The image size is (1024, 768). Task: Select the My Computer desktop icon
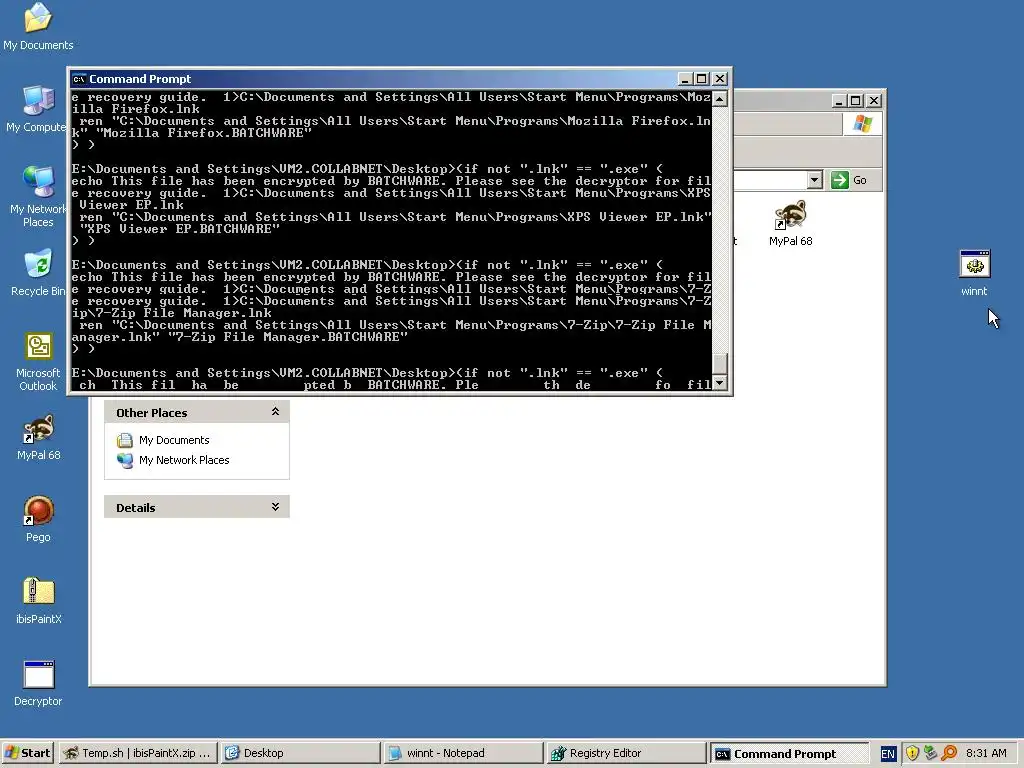(x=36, y=109)
